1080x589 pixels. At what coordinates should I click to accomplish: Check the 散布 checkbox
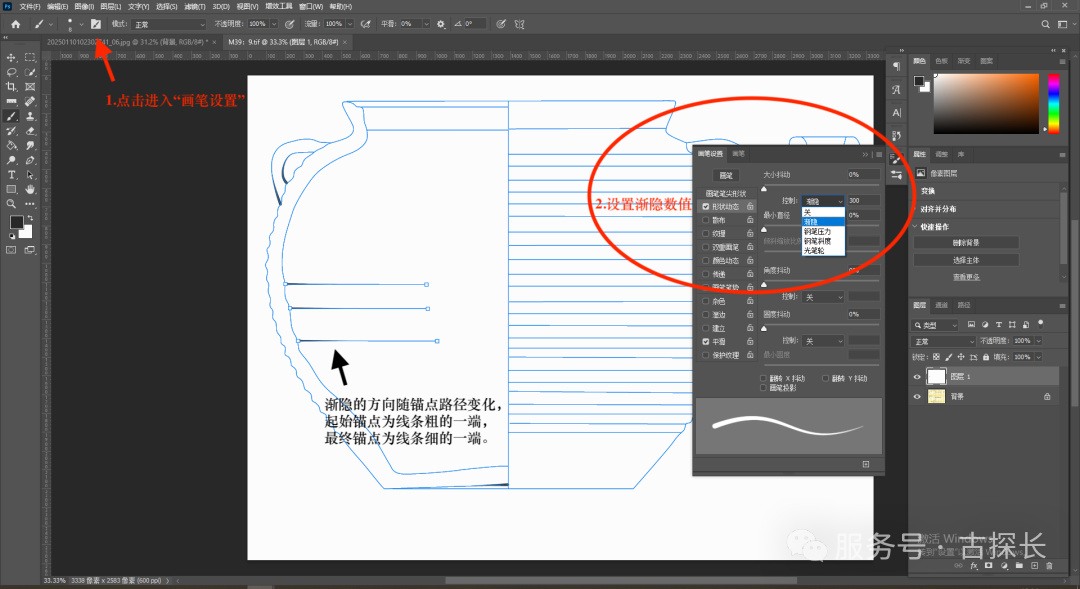pos(705,220)
